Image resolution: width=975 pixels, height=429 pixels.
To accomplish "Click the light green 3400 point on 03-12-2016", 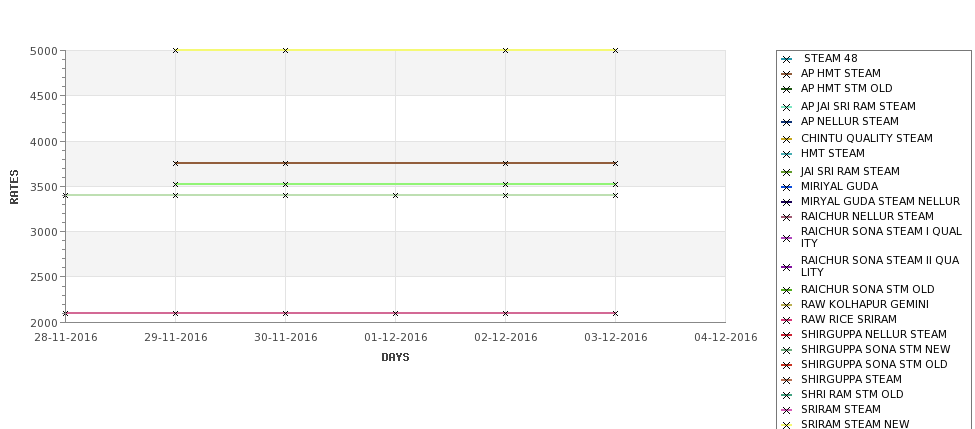I will tap(616, 196).
